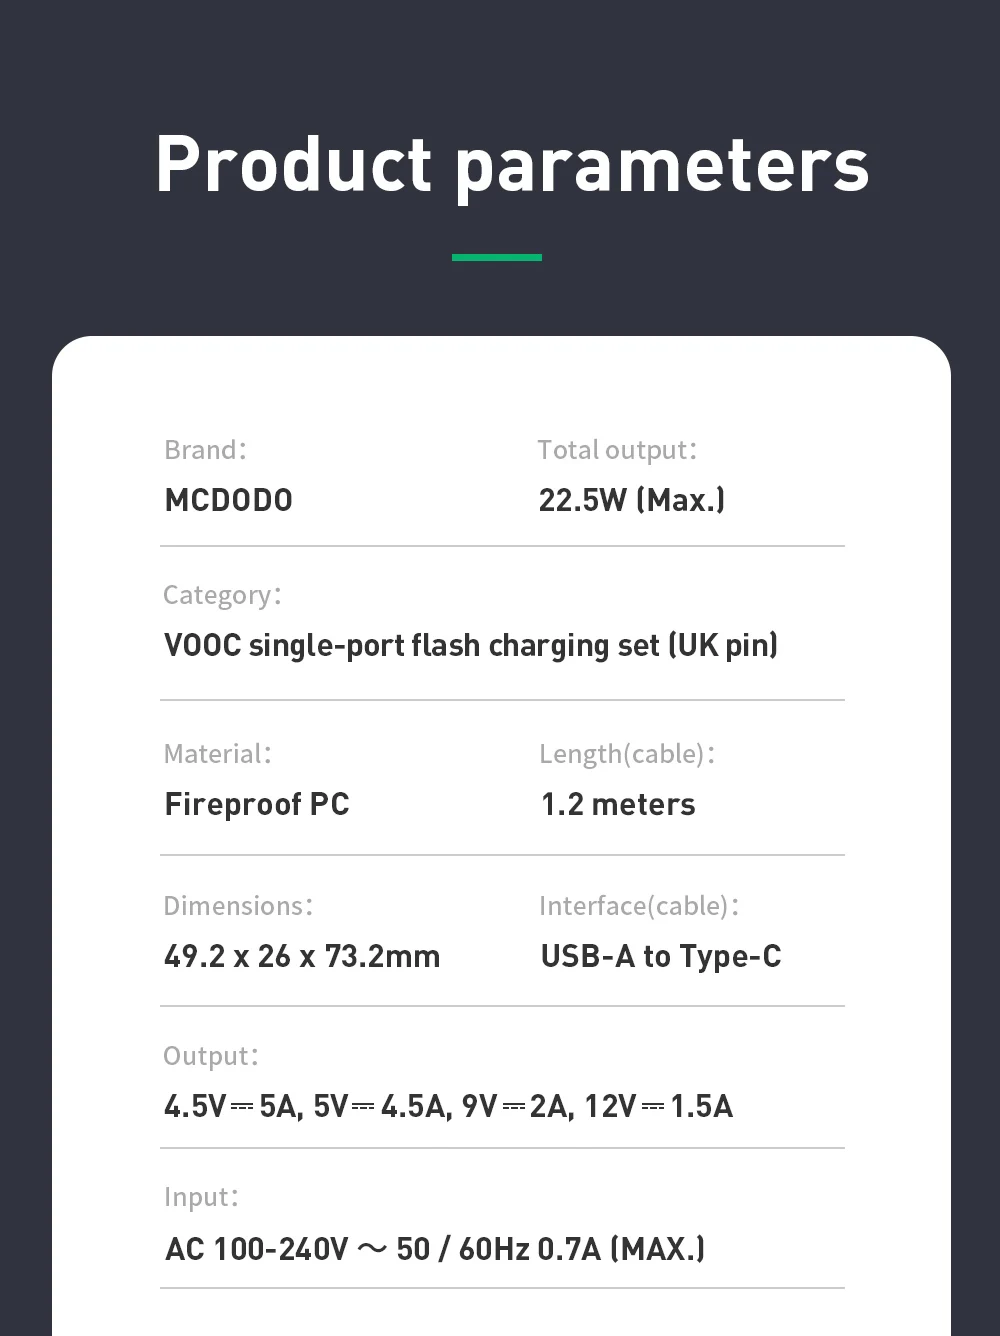Image resolution: width=1000 pixels, height=1336 pixels.
Task: Select the MCDODO brand value
Action: pos(228,500)
